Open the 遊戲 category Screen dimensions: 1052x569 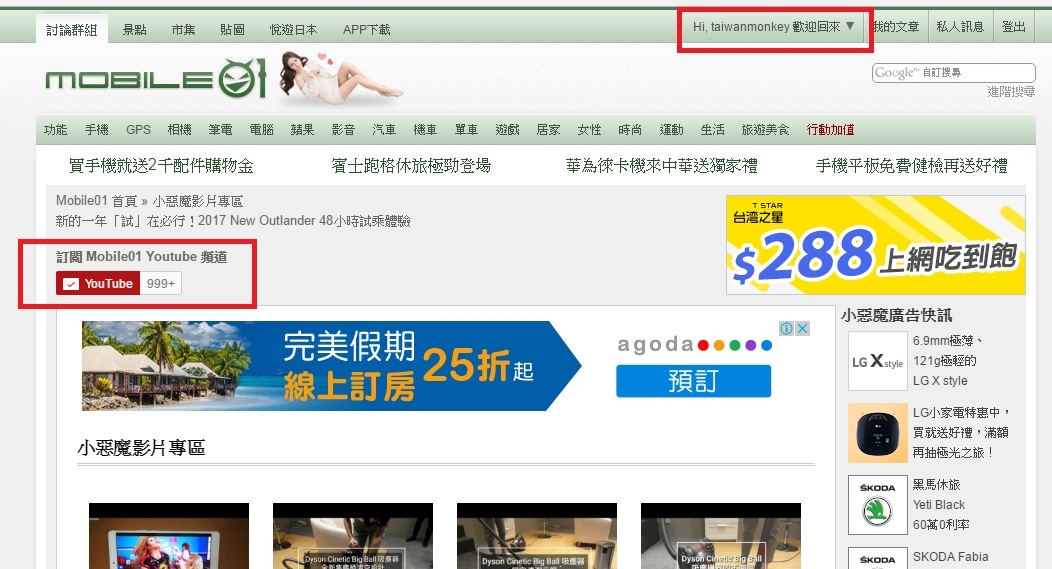[x=507, y=130]
